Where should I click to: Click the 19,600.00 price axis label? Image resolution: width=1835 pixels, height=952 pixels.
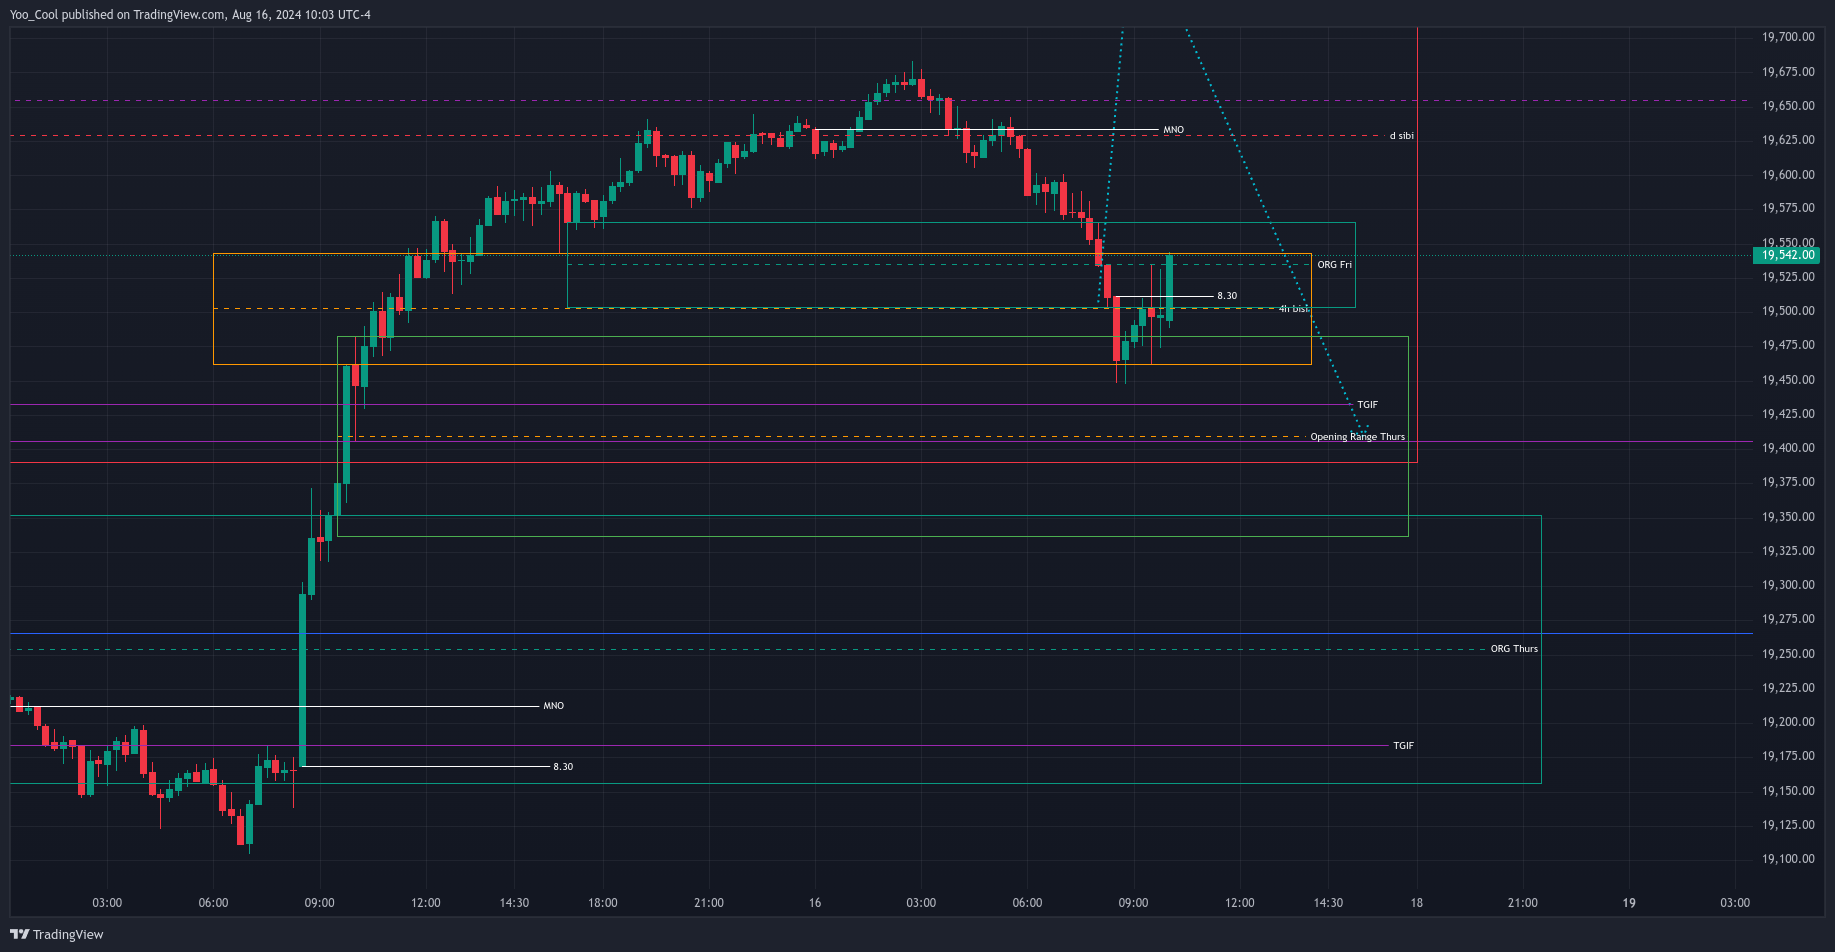pos(1788,175)
